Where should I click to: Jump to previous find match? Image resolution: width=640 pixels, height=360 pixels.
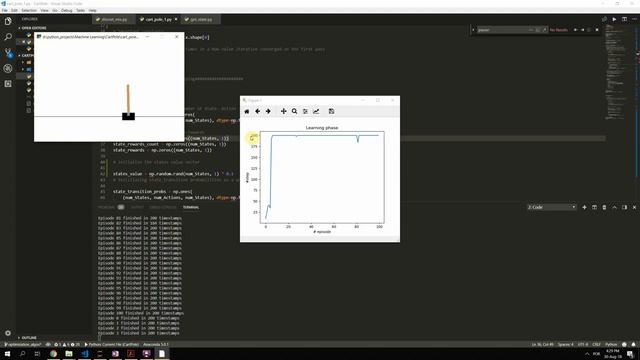point(576,30)
